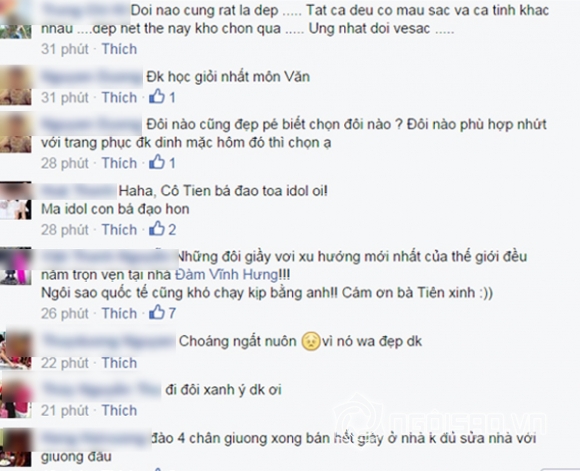Click the 21 phút timestamp
Screen dimensions: 580x471
click(65, 410)
